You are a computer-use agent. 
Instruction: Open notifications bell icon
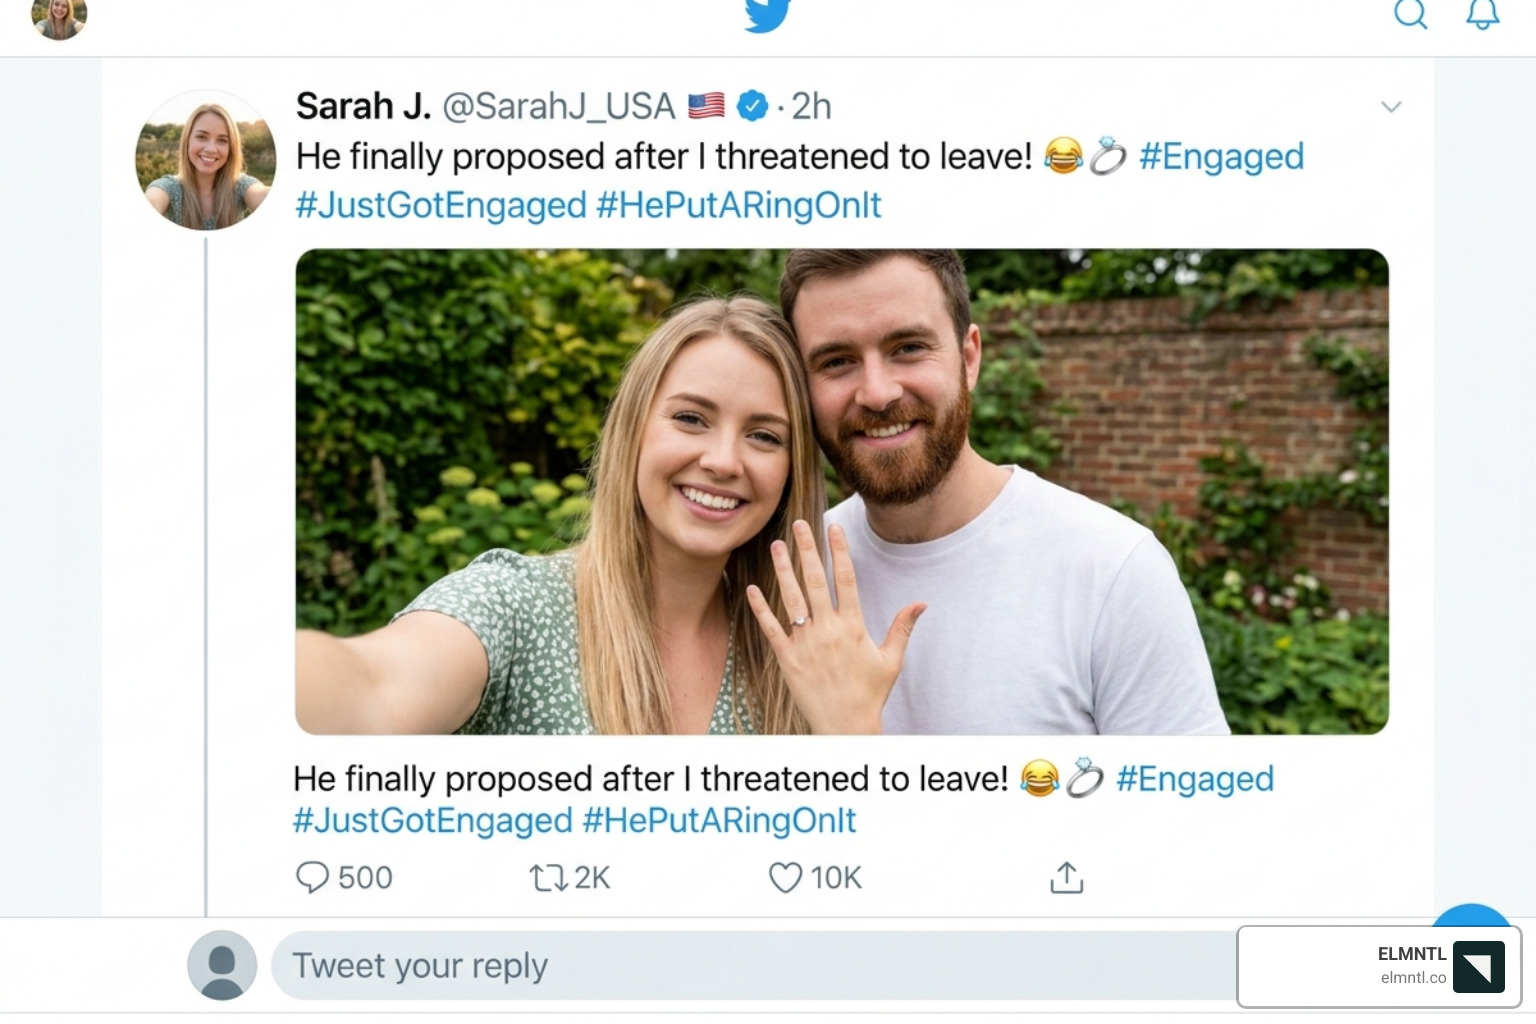coord(1482,14)
